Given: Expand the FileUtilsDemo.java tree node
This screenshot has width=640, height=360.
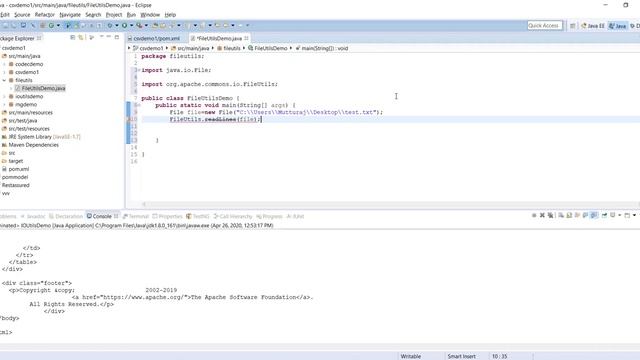Looking at the screenshot, I should click(11, 89).
